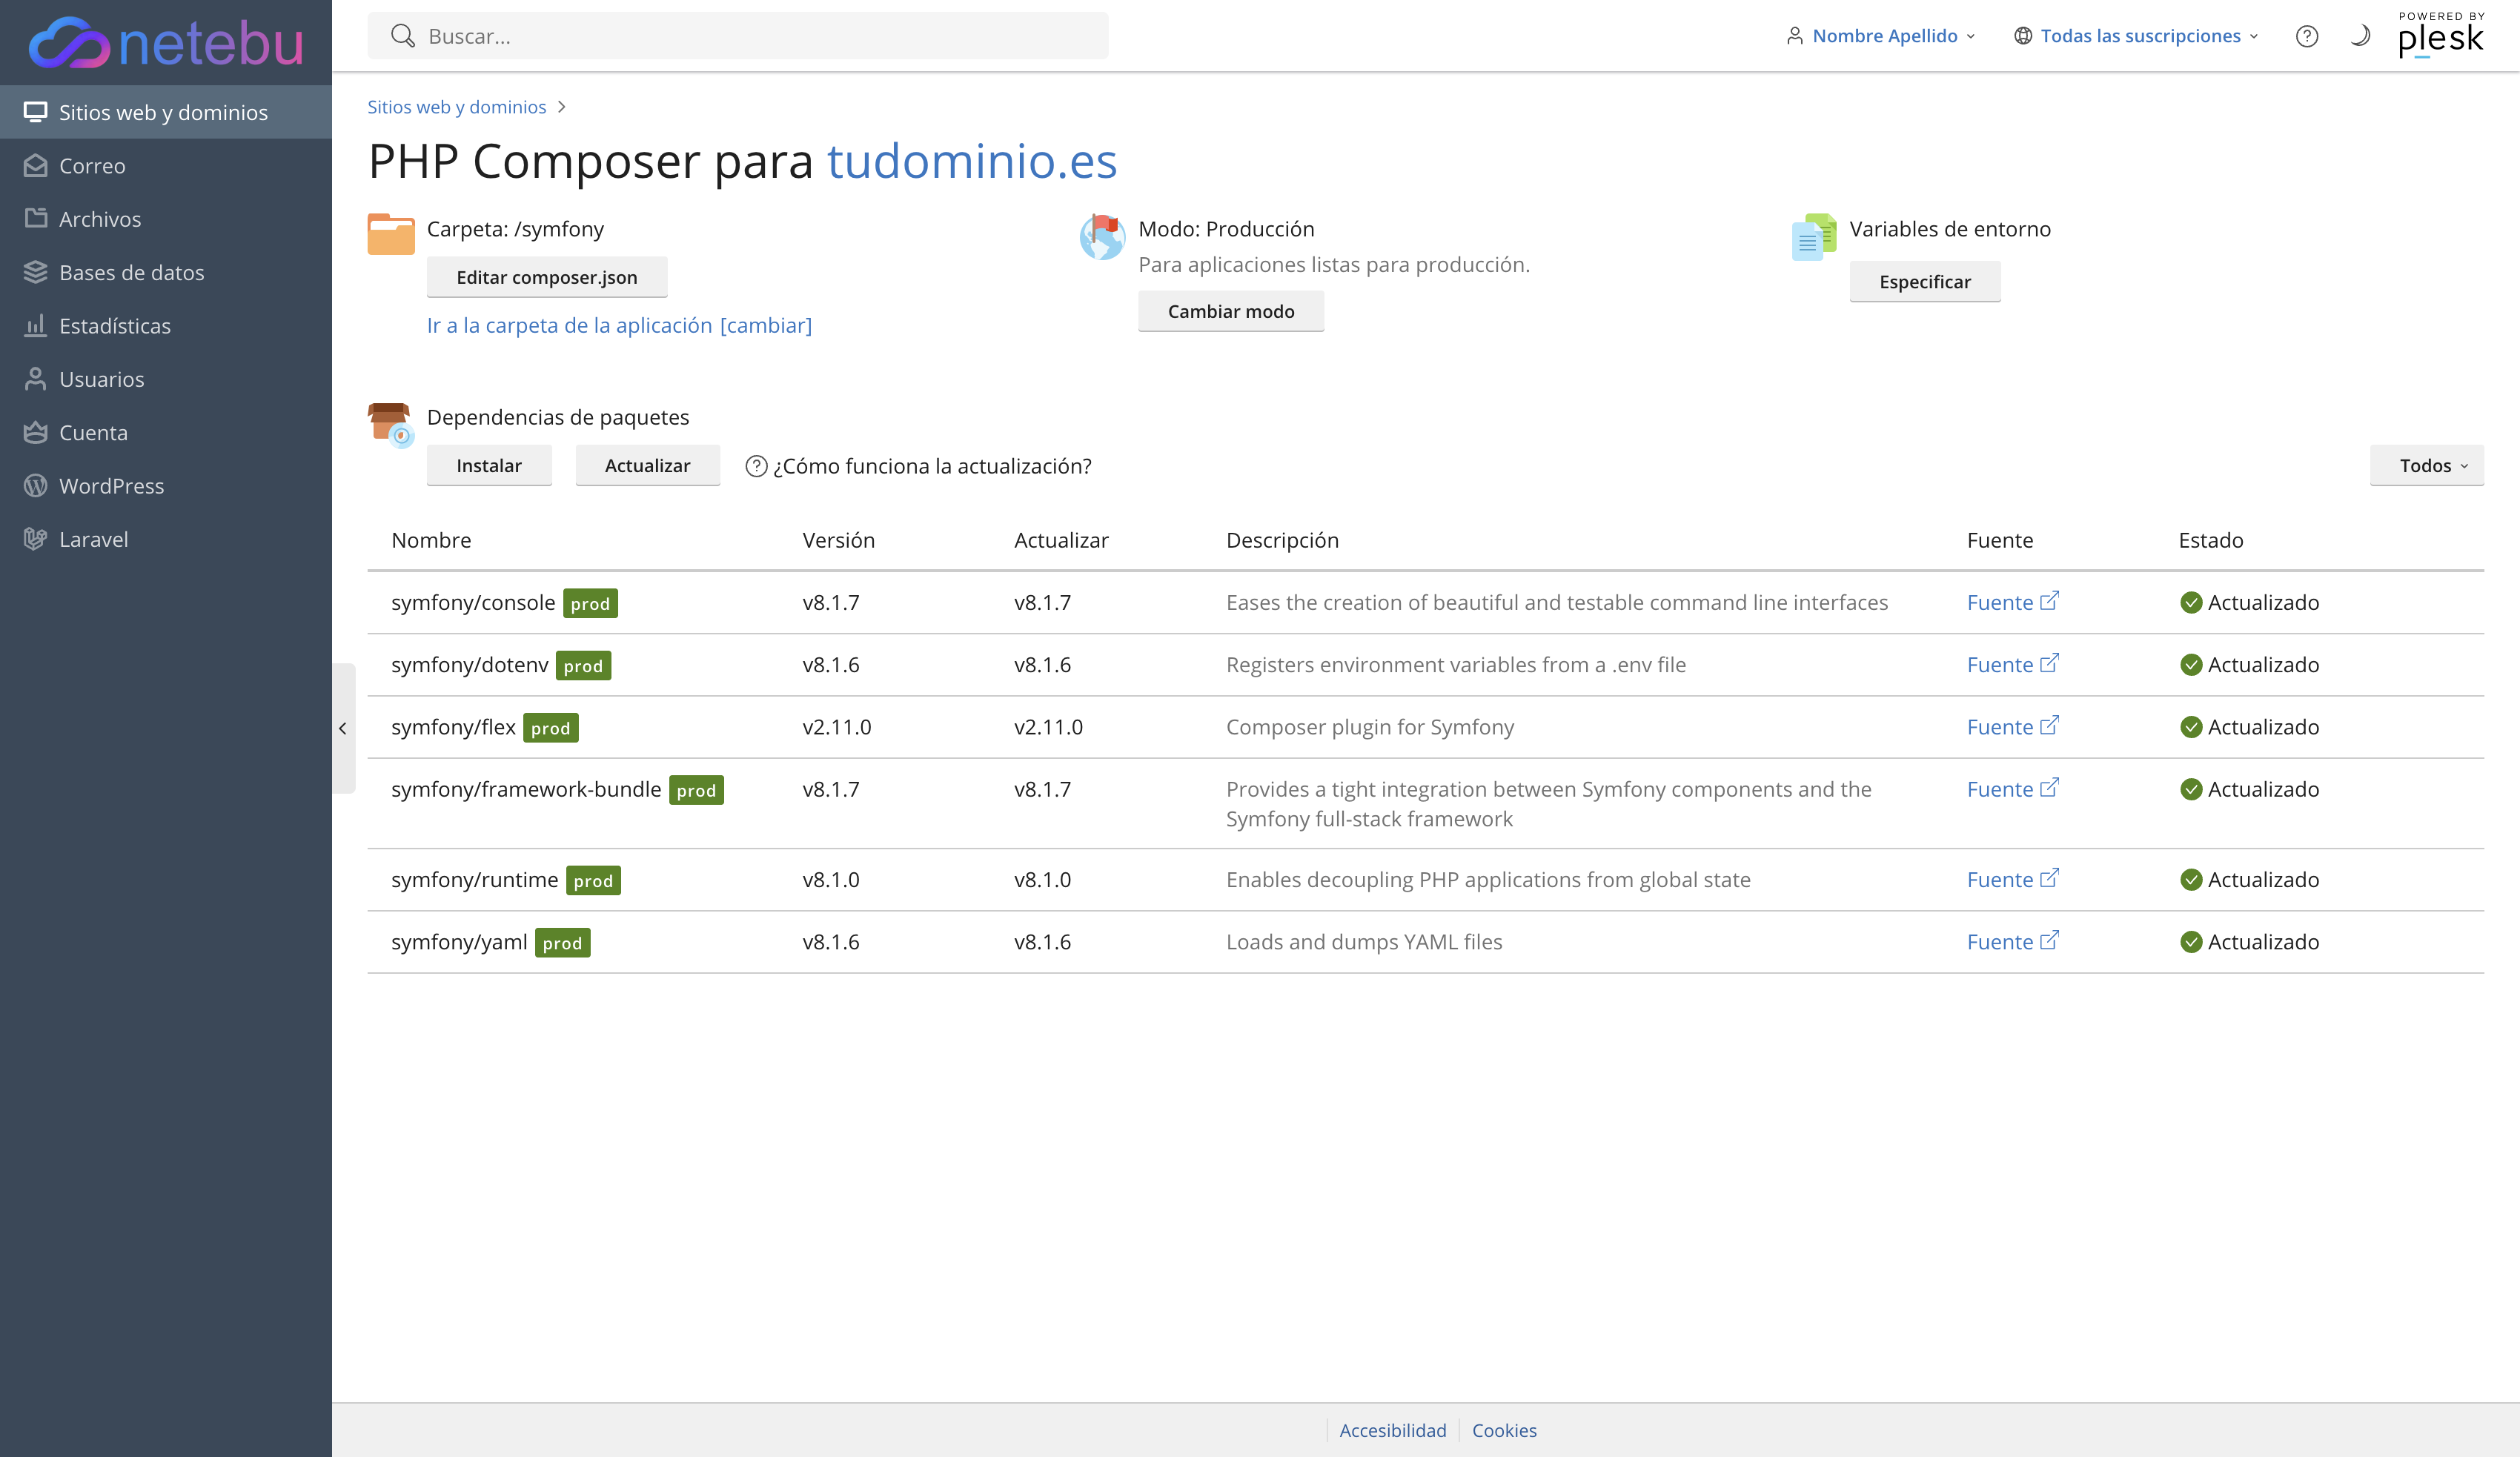Click the [cambiar] folder link
Image resolution: width=2520 pixels, height=1457 pixels.
766,325
